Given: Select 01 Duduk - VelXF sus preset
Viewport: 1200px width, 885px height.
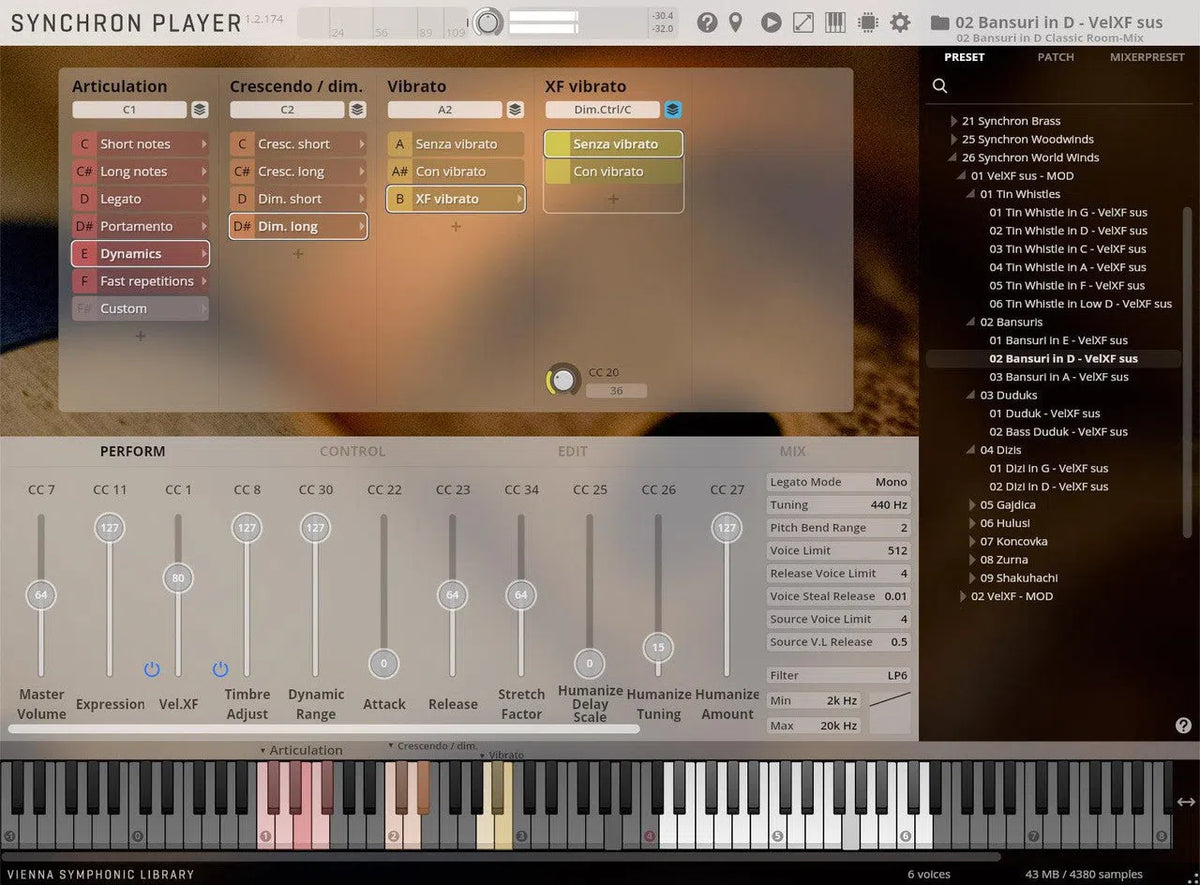Looking at the screenshot, I should [1044, 413].
